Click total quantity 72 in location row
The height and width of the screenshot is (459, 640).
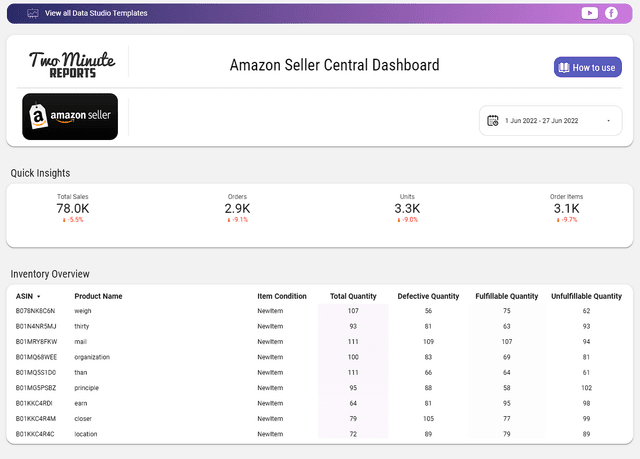coord(353,434)
